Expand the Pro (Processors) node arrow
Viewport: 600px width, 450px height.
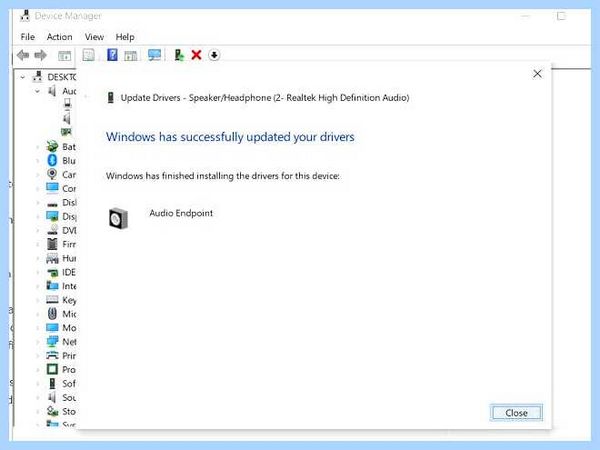tap(38, 370)
